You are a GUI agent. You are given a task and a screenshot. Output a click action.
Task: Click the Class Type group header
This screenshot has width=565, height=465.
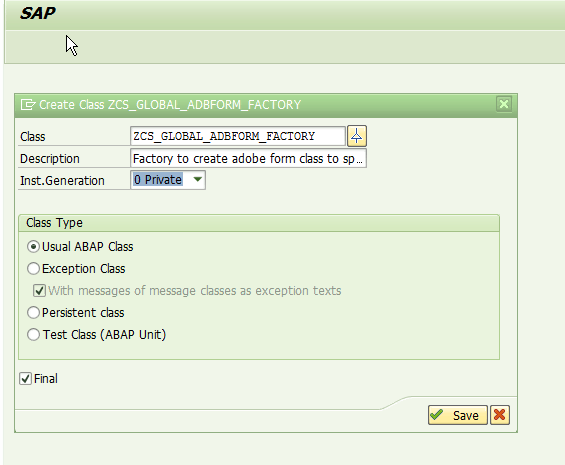[259, 223]
